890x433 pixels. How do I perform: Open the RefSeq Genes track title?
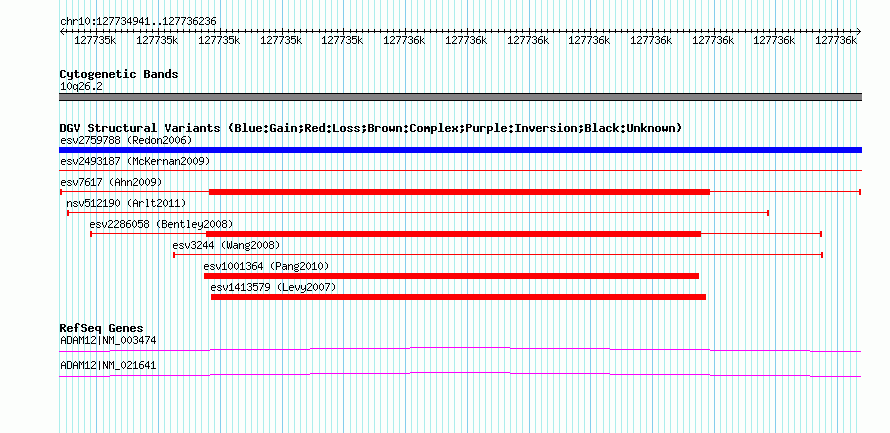(x=102, y=328)
